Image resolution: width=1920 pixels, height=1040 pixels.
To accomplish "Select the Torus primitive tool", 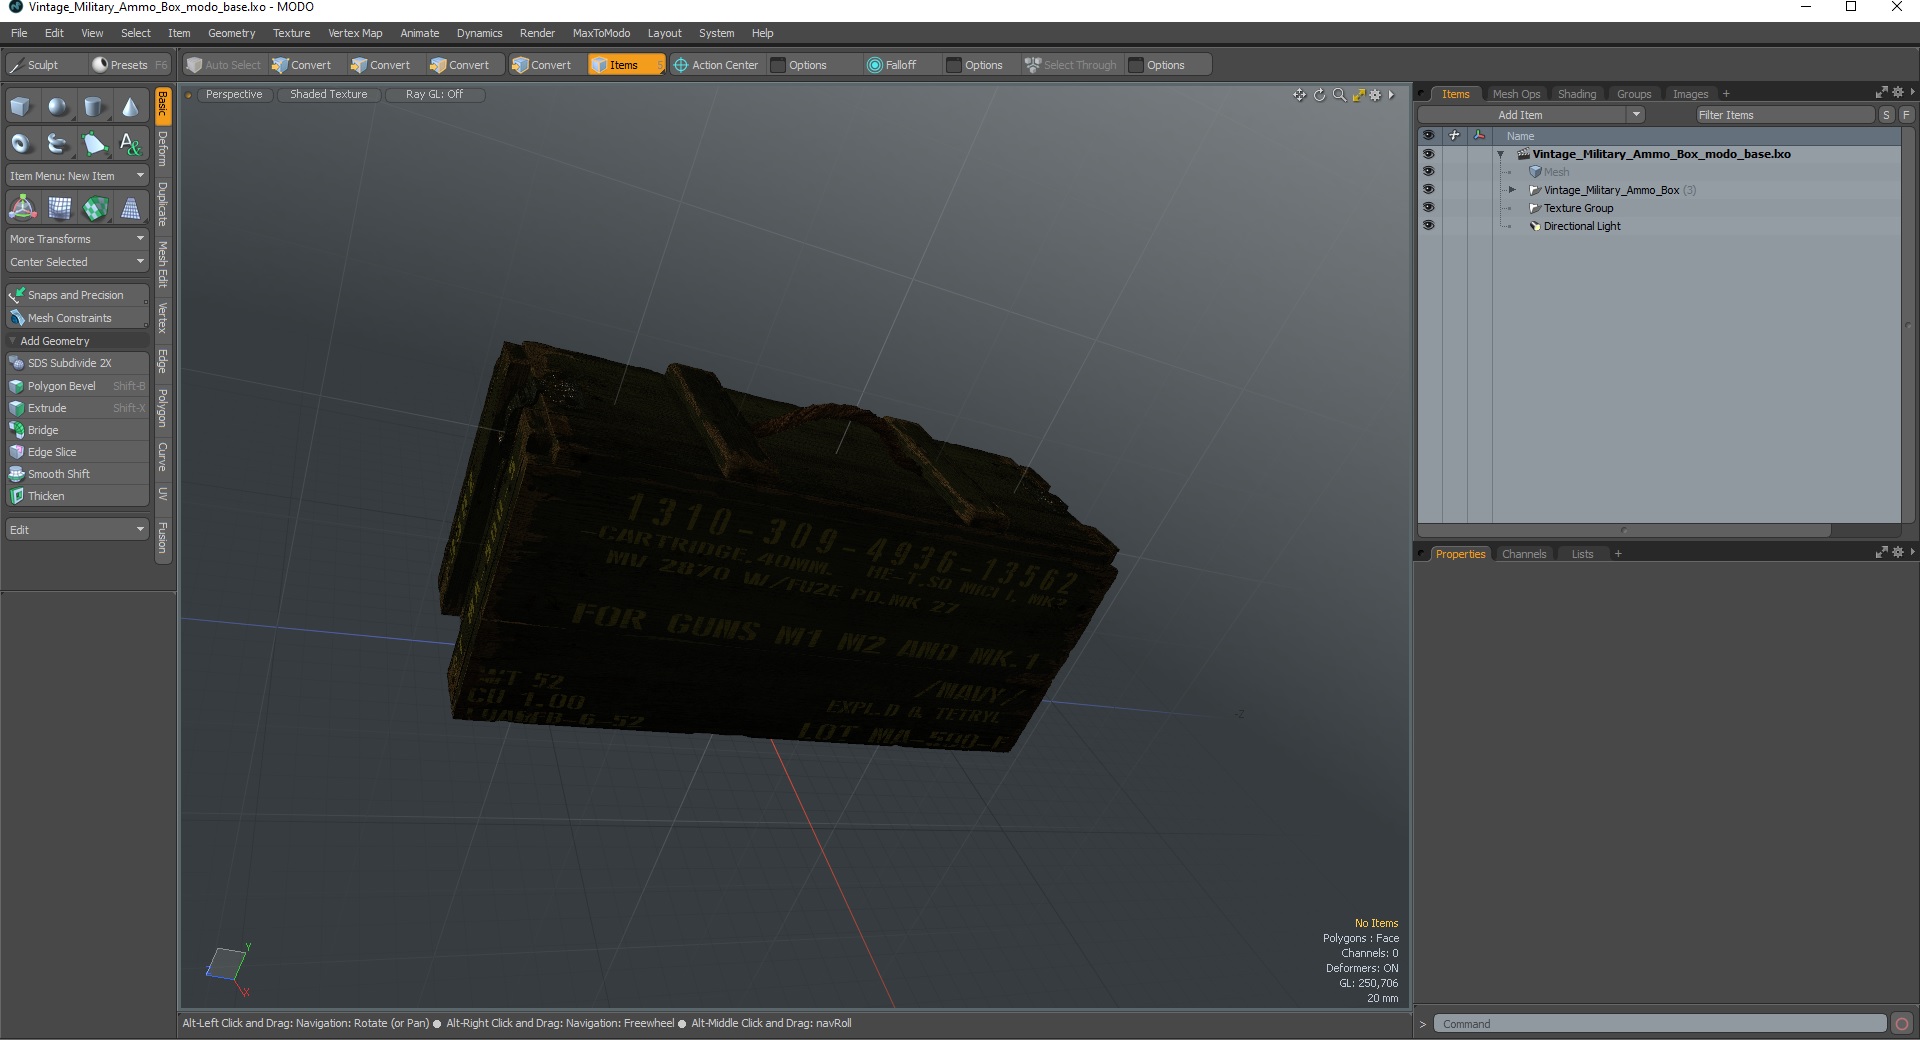I will click(21, 144).
